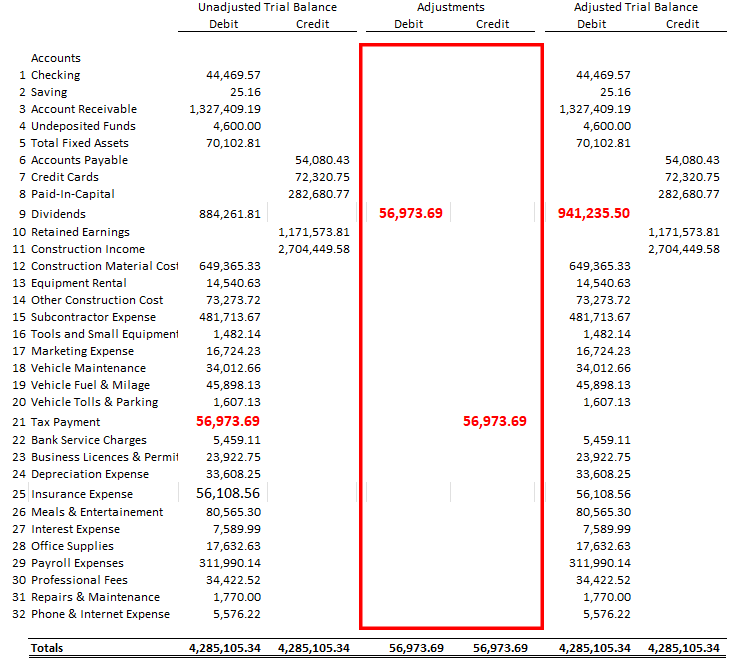Select unadjusted credit total 4,285,105.34
Image resolution: width=752 pixels, height=661 pixels.
[314, 648]
